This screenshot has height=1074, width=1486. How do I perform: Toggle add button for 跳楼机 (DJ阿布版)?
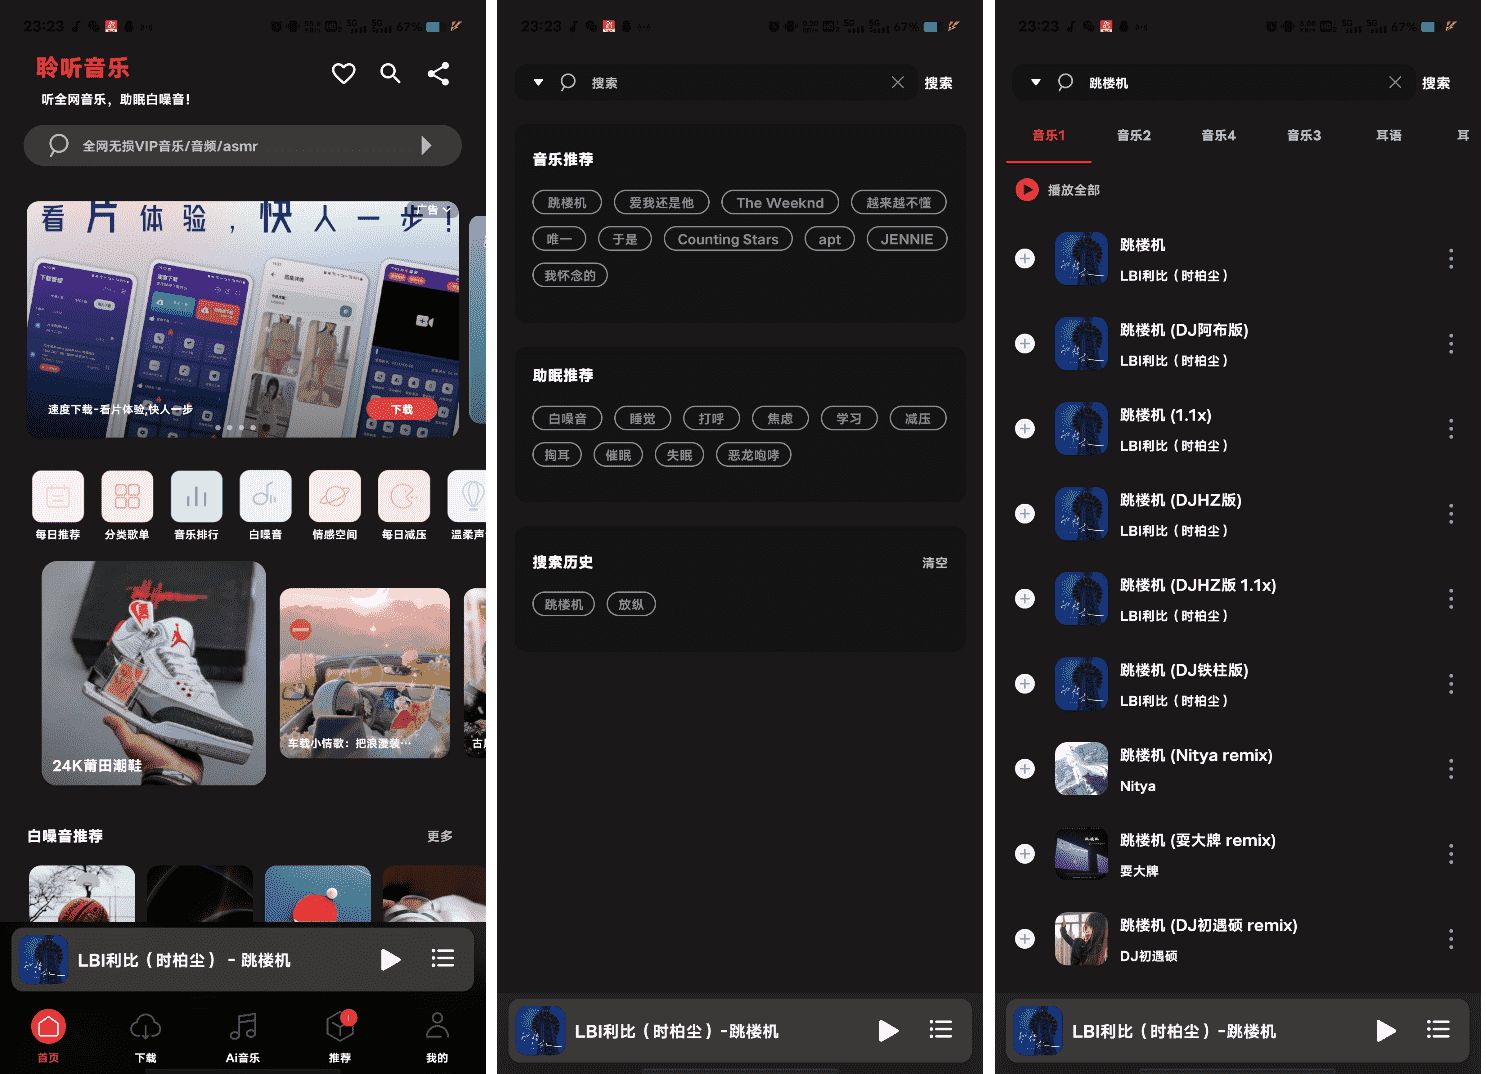pyautogui.click(x=1025, y=344)
